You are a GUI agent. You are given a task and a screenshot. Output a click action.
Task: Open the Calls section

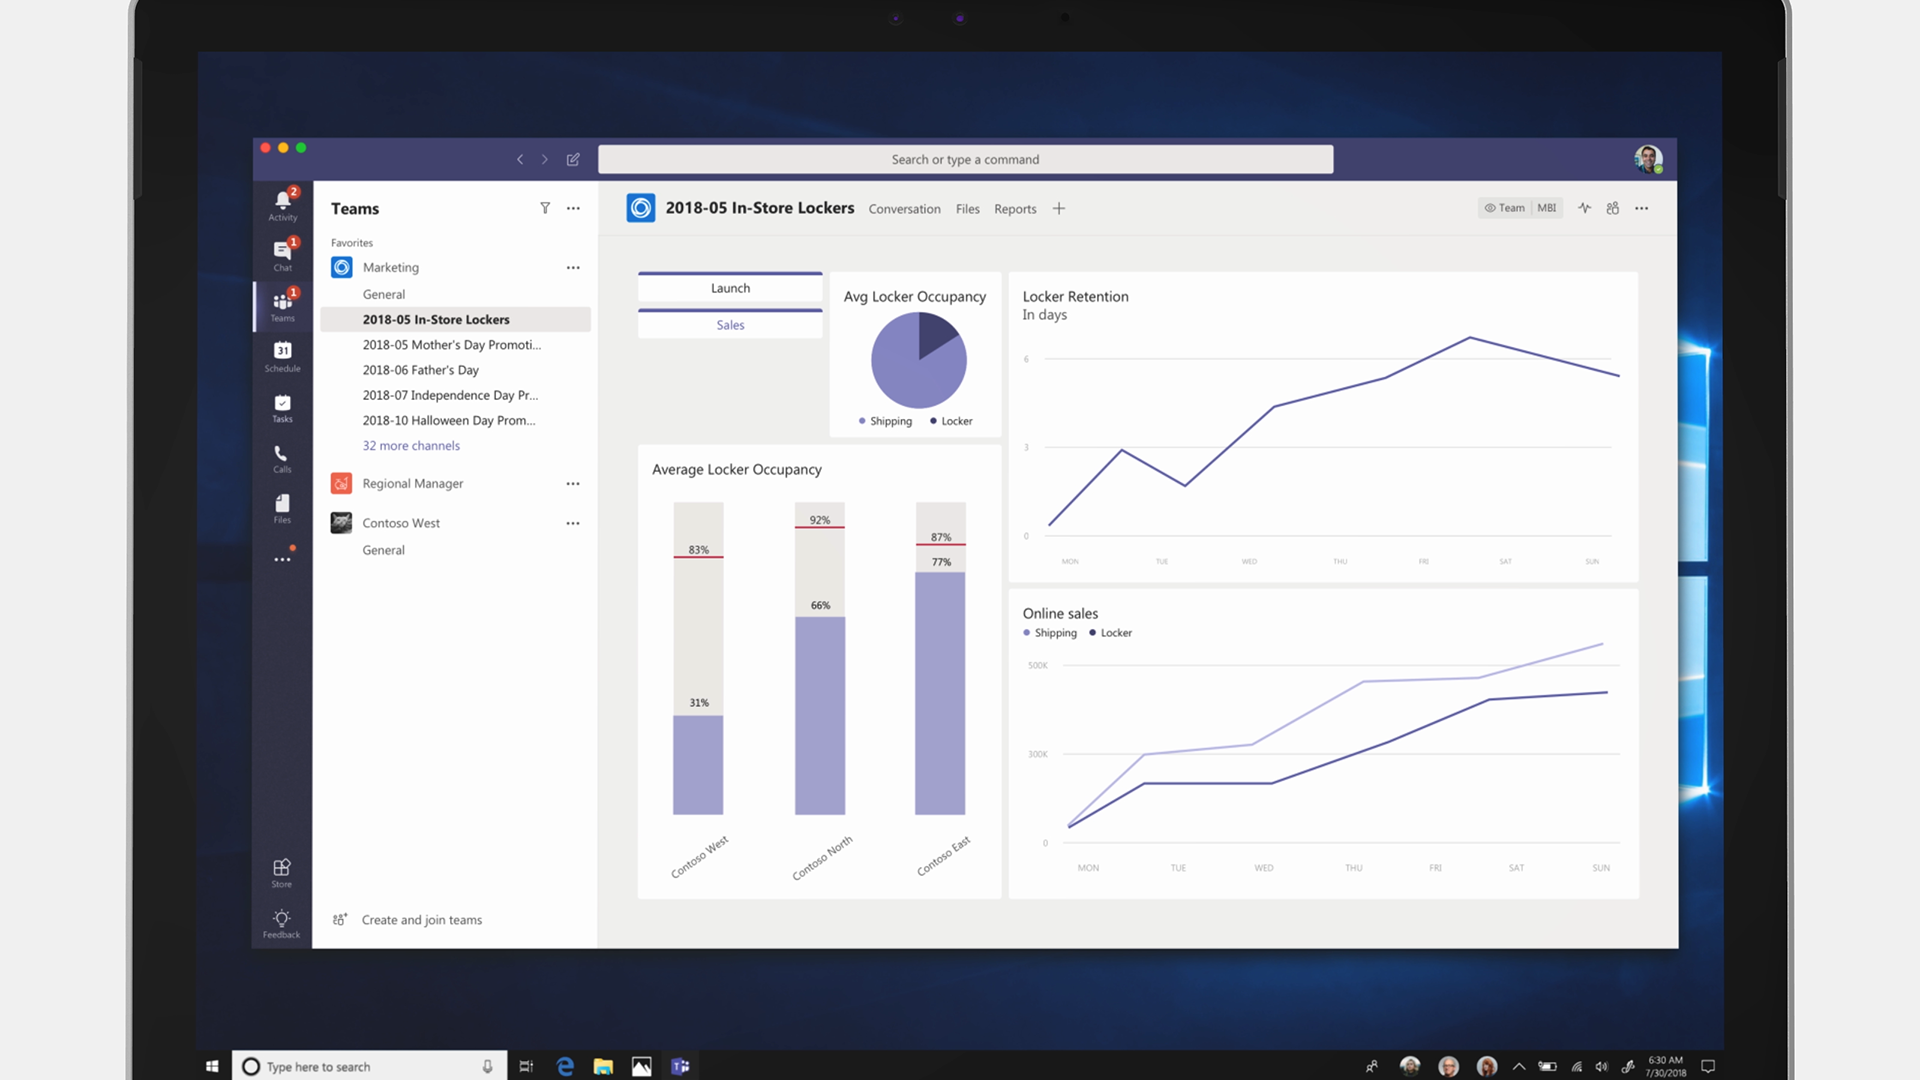pyautogui.click(x=283, y=458)
